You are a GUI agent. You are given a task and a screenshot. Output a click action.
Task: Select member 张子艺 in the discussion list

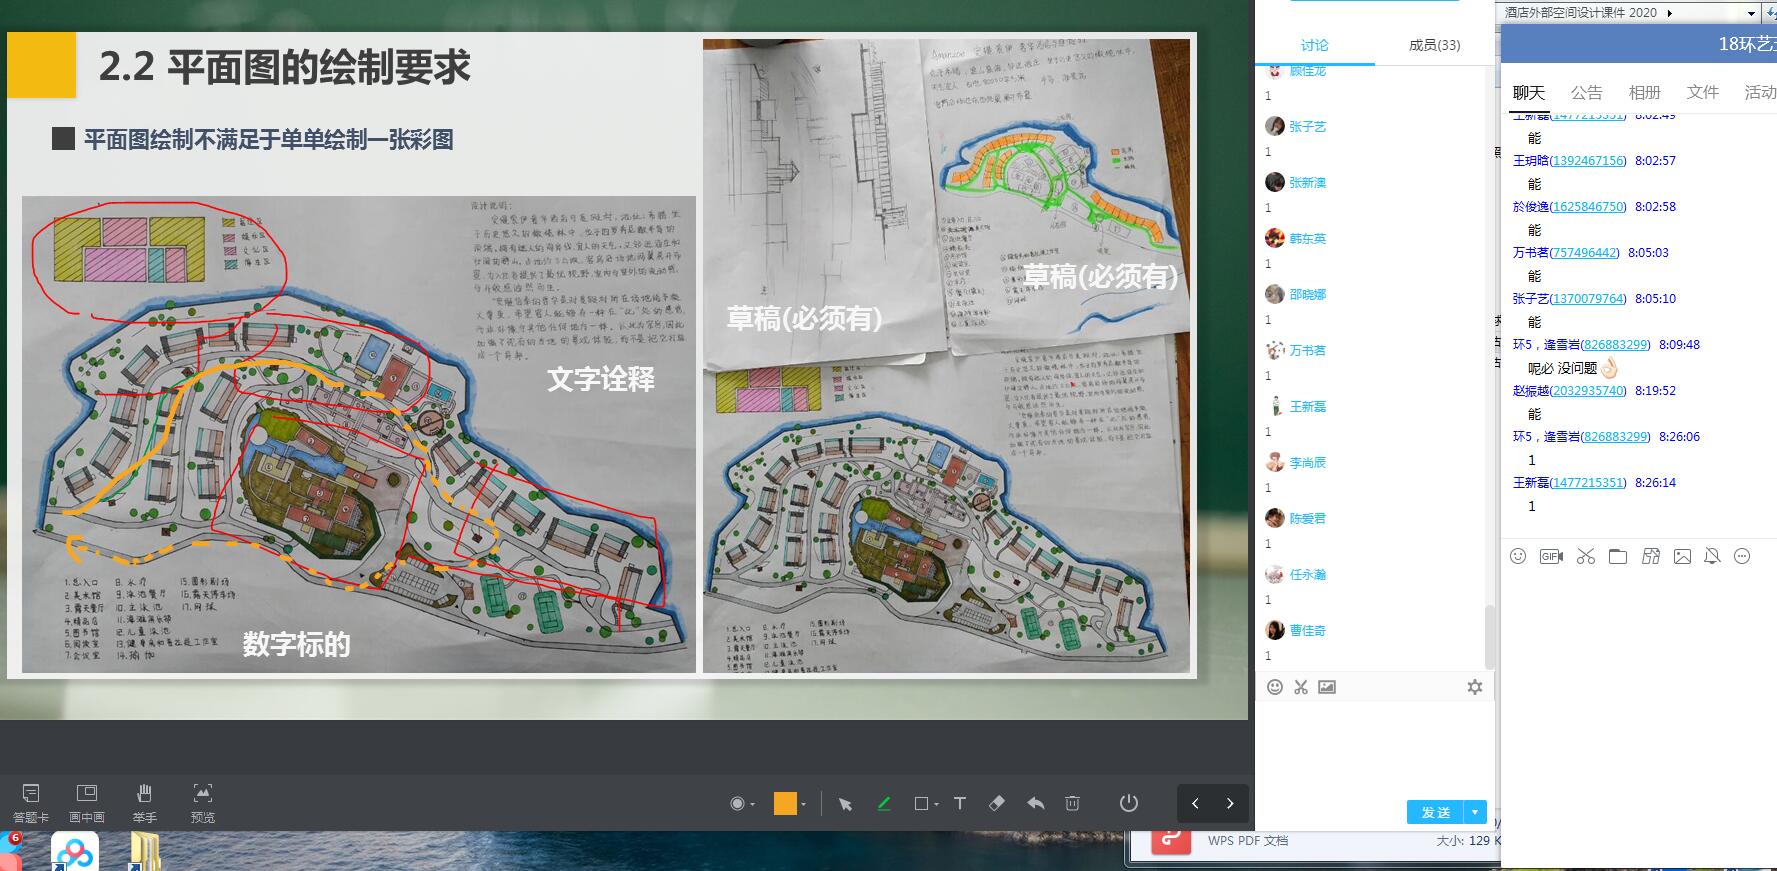point(1307,127)
